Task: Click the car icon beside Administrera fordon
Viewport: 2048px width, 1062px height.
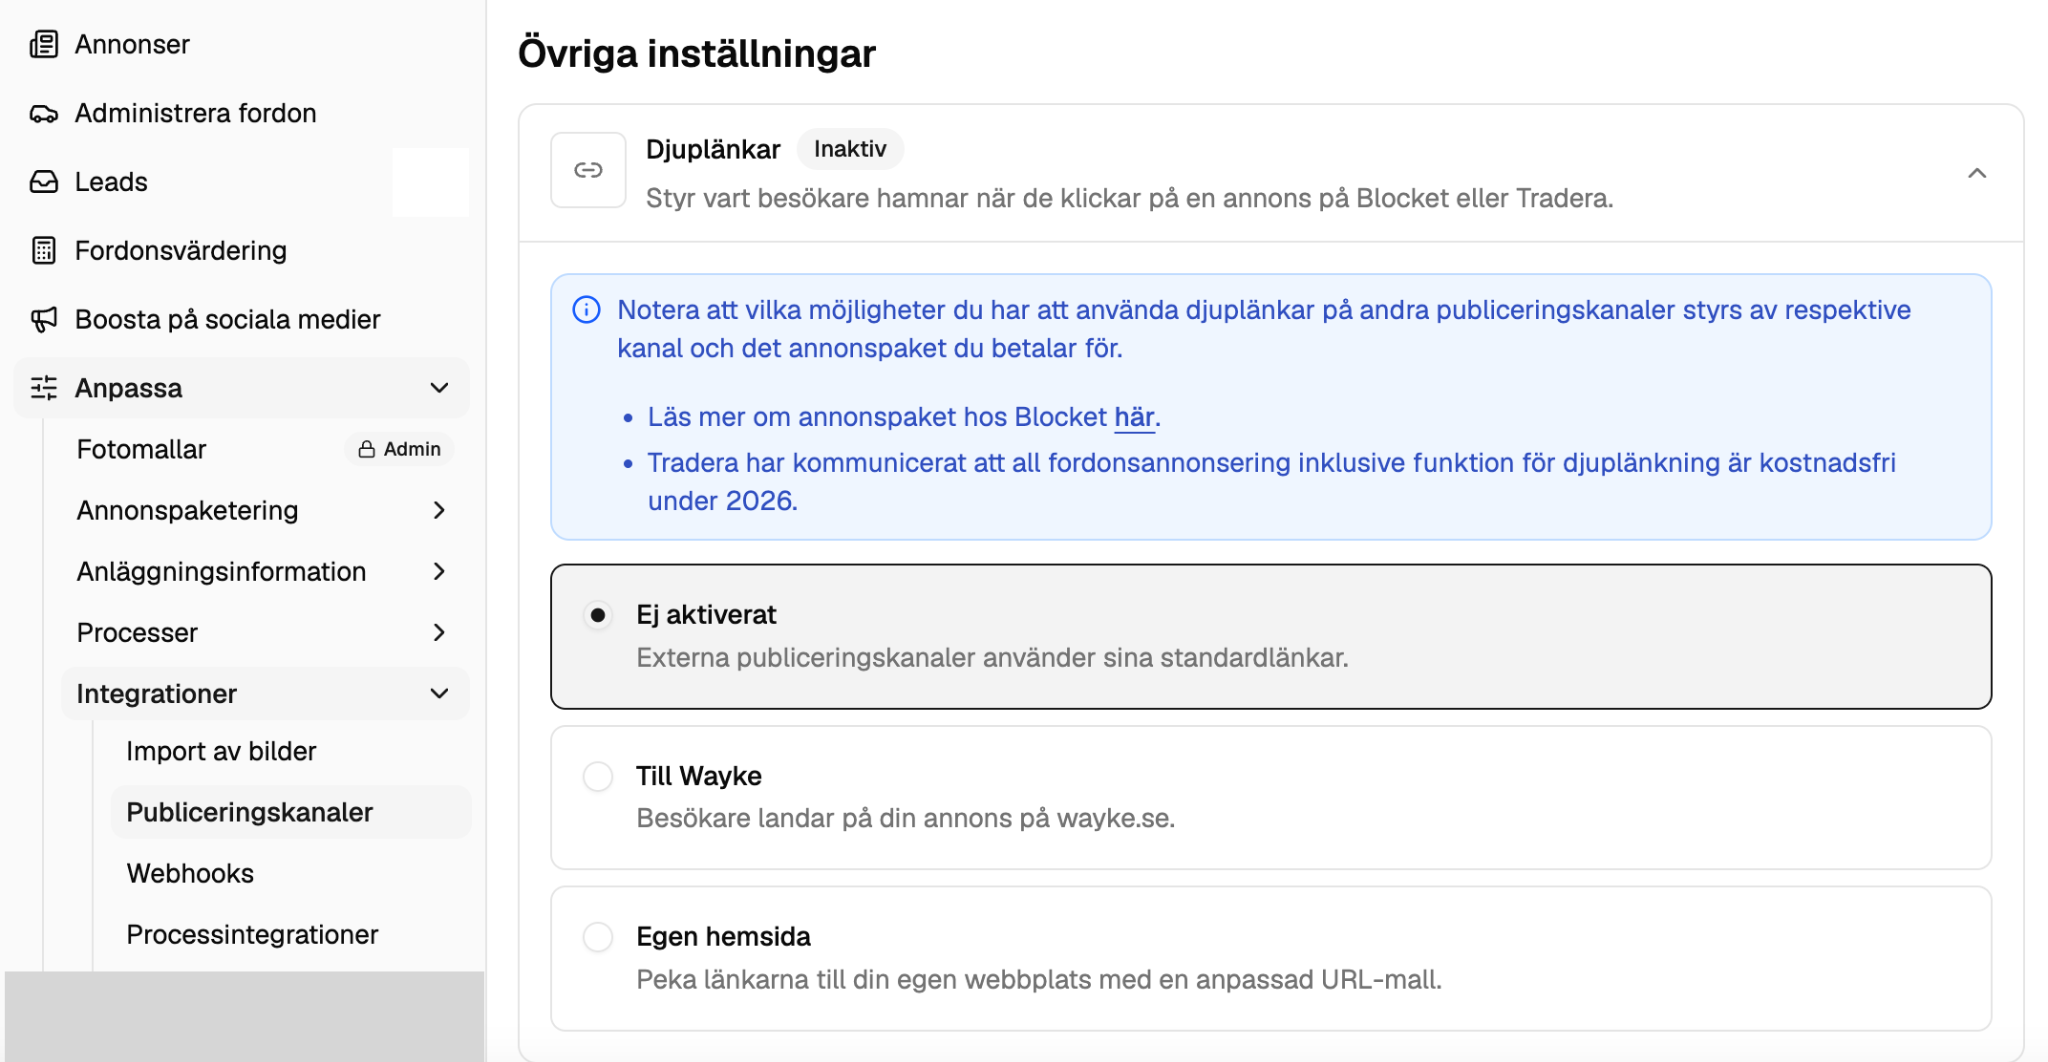Action: 43,114
